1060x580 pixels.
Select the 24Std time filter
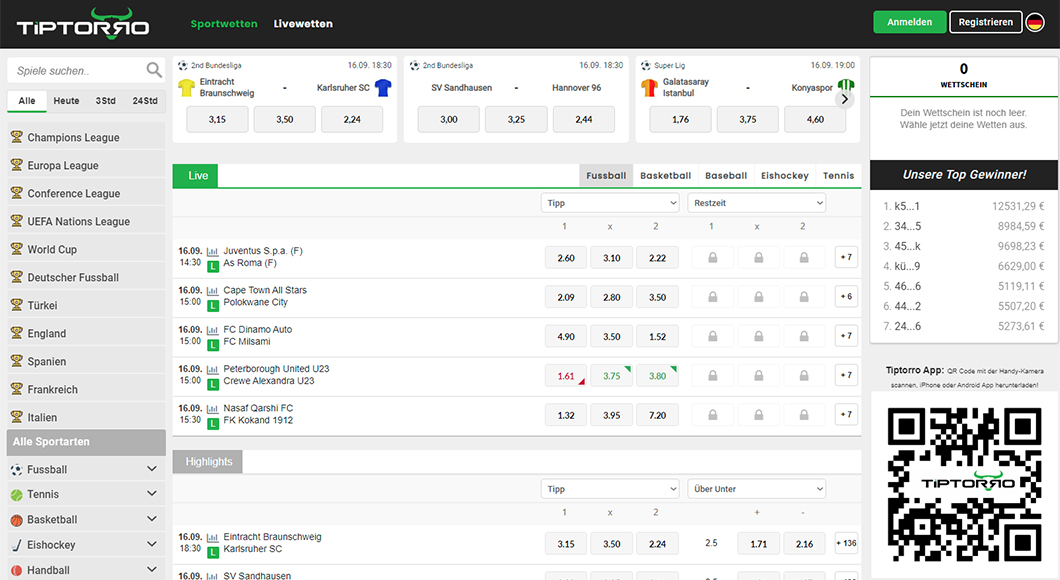tap(145, 101)
